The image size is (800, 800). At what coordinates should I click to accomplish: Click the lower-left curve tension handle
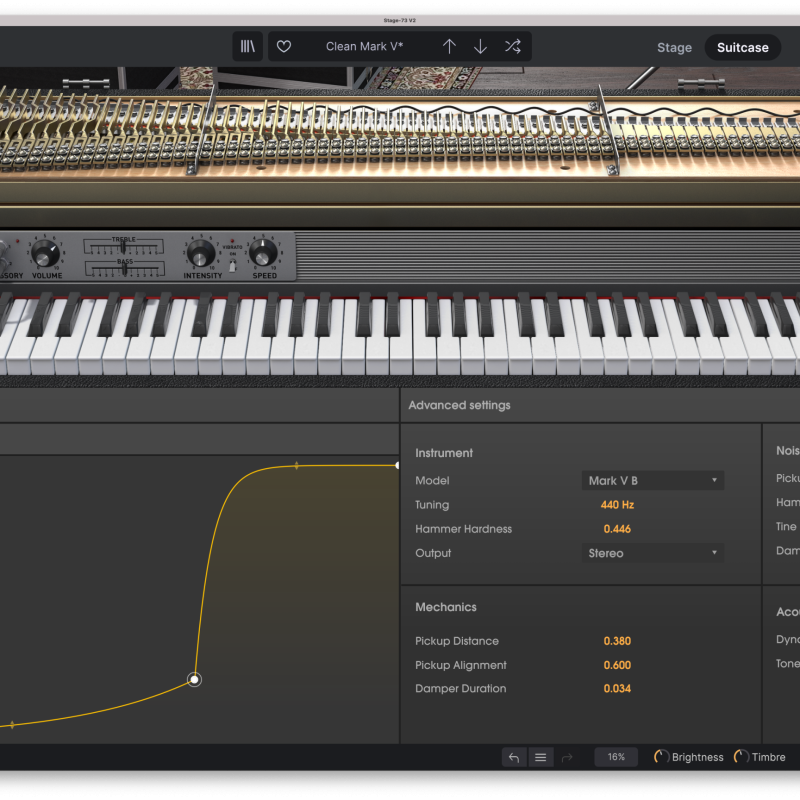tap(12, 724)
